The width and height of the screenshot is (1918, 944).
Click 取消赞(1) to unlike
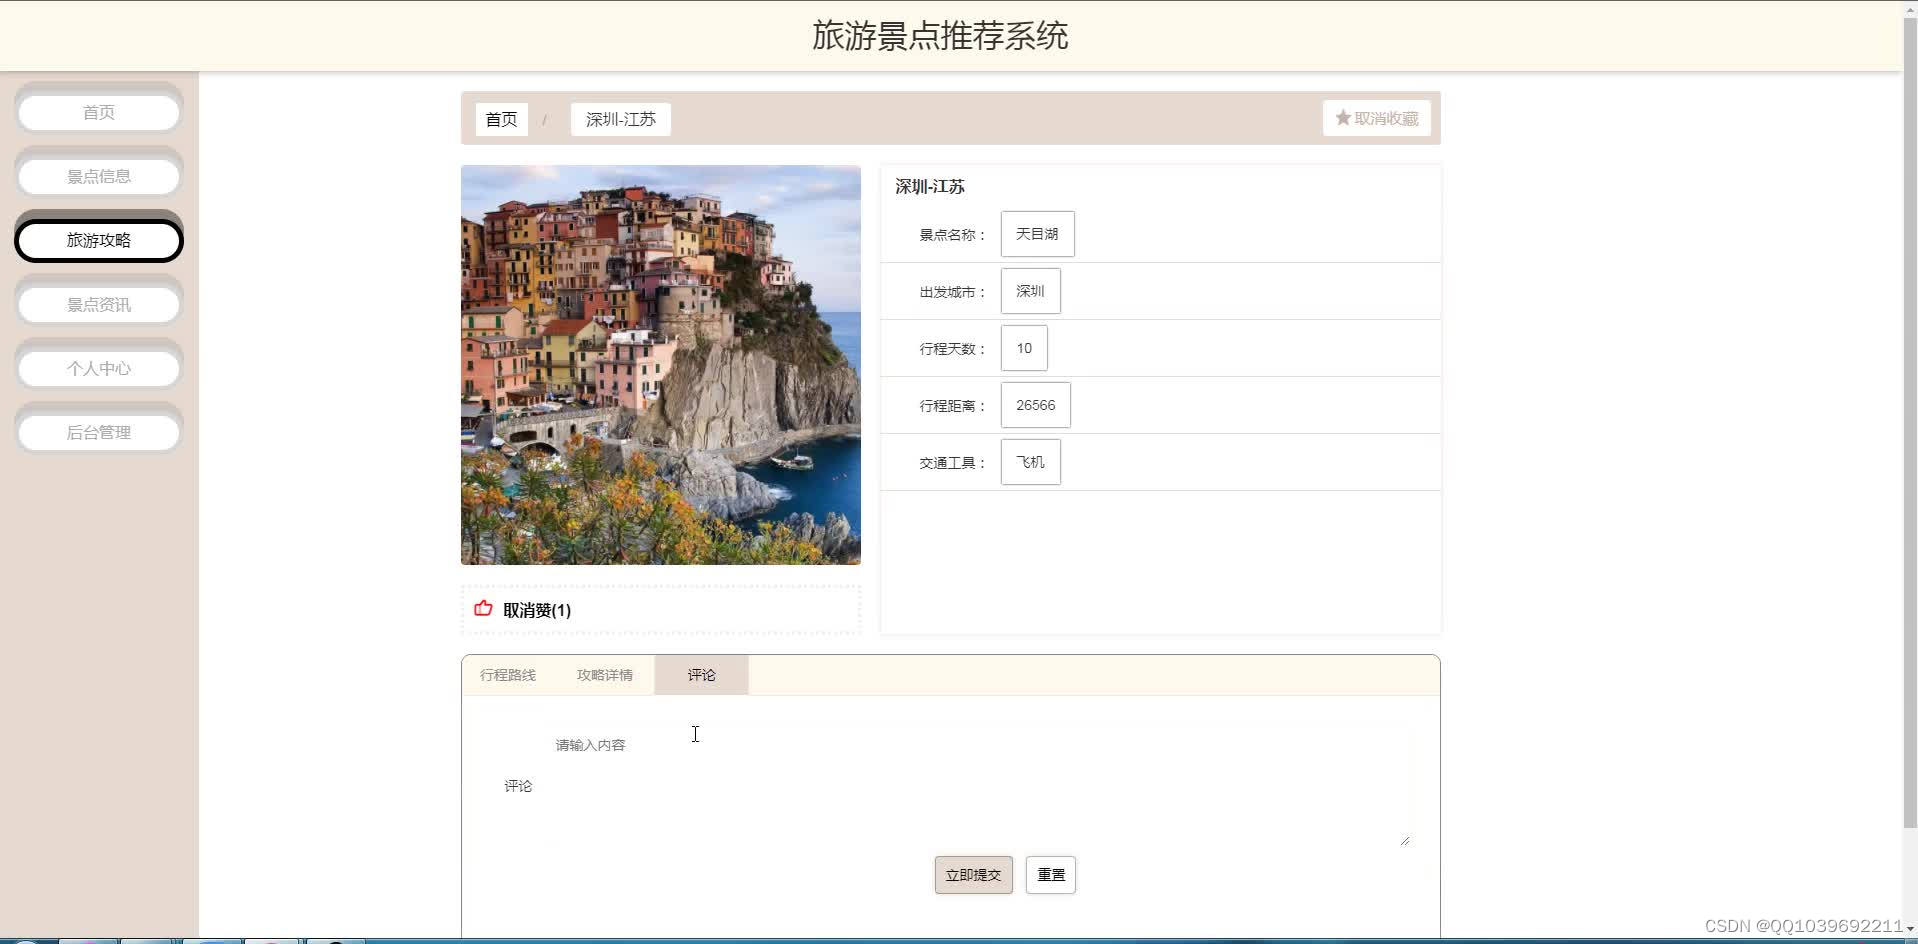537,610
